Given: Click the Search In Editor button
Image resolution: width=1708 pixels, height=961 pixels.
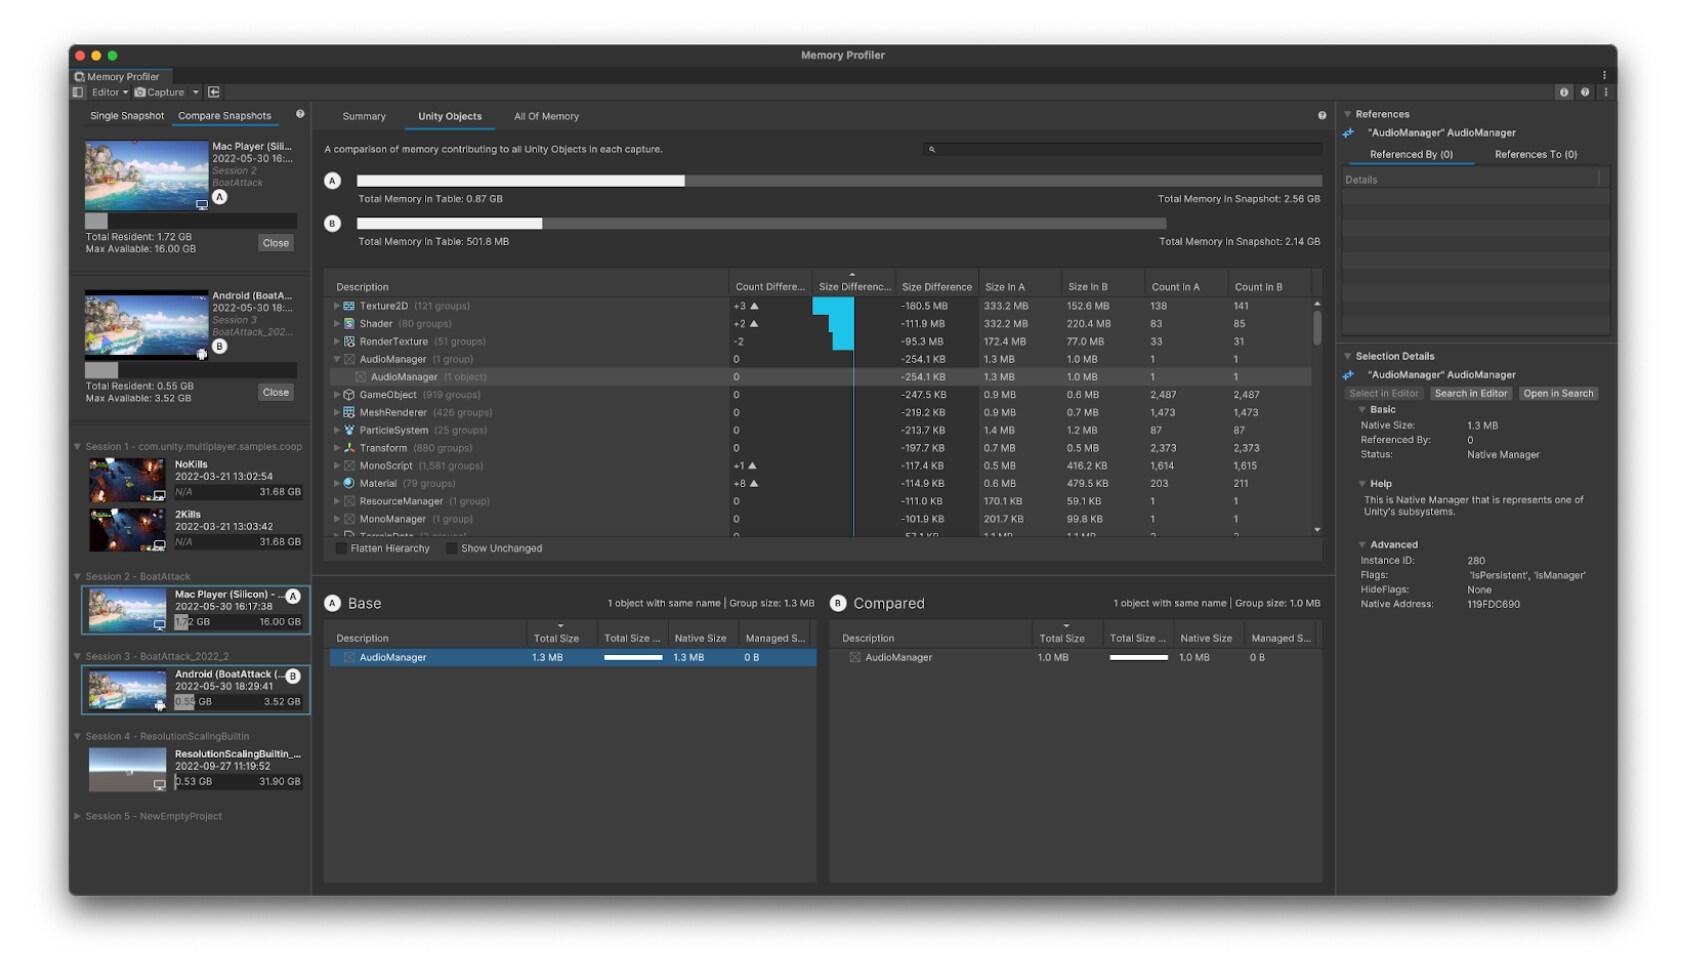Looking at the screenshot, I should click(x=1470, y=393).
